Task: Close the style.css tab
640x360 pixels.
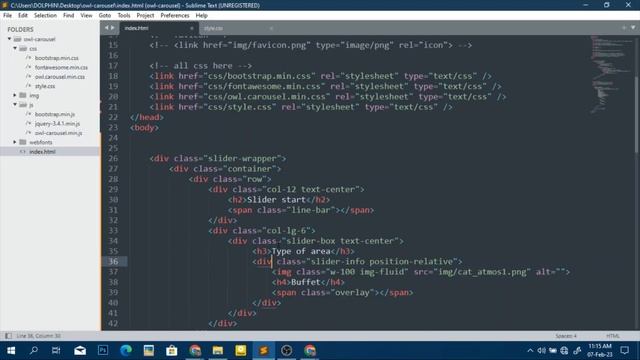Action: tap(271, 28)
